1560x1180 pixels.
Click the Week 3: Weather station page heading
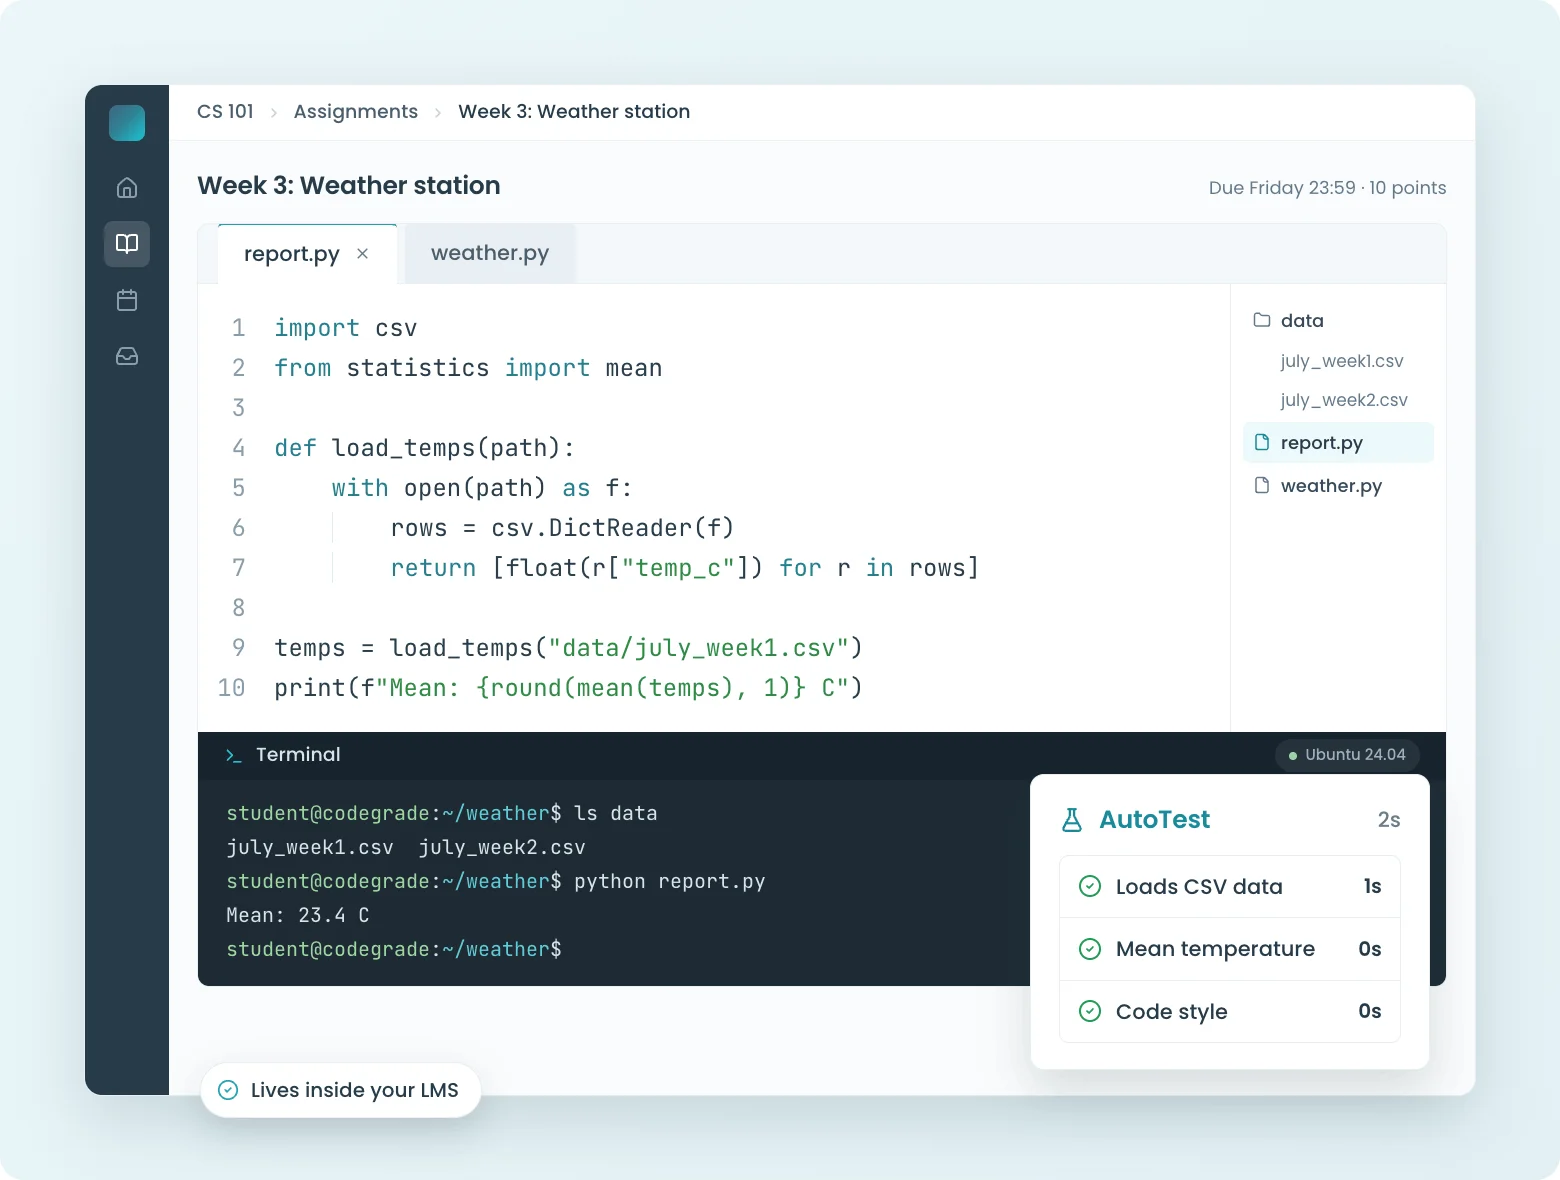point(349,185)
